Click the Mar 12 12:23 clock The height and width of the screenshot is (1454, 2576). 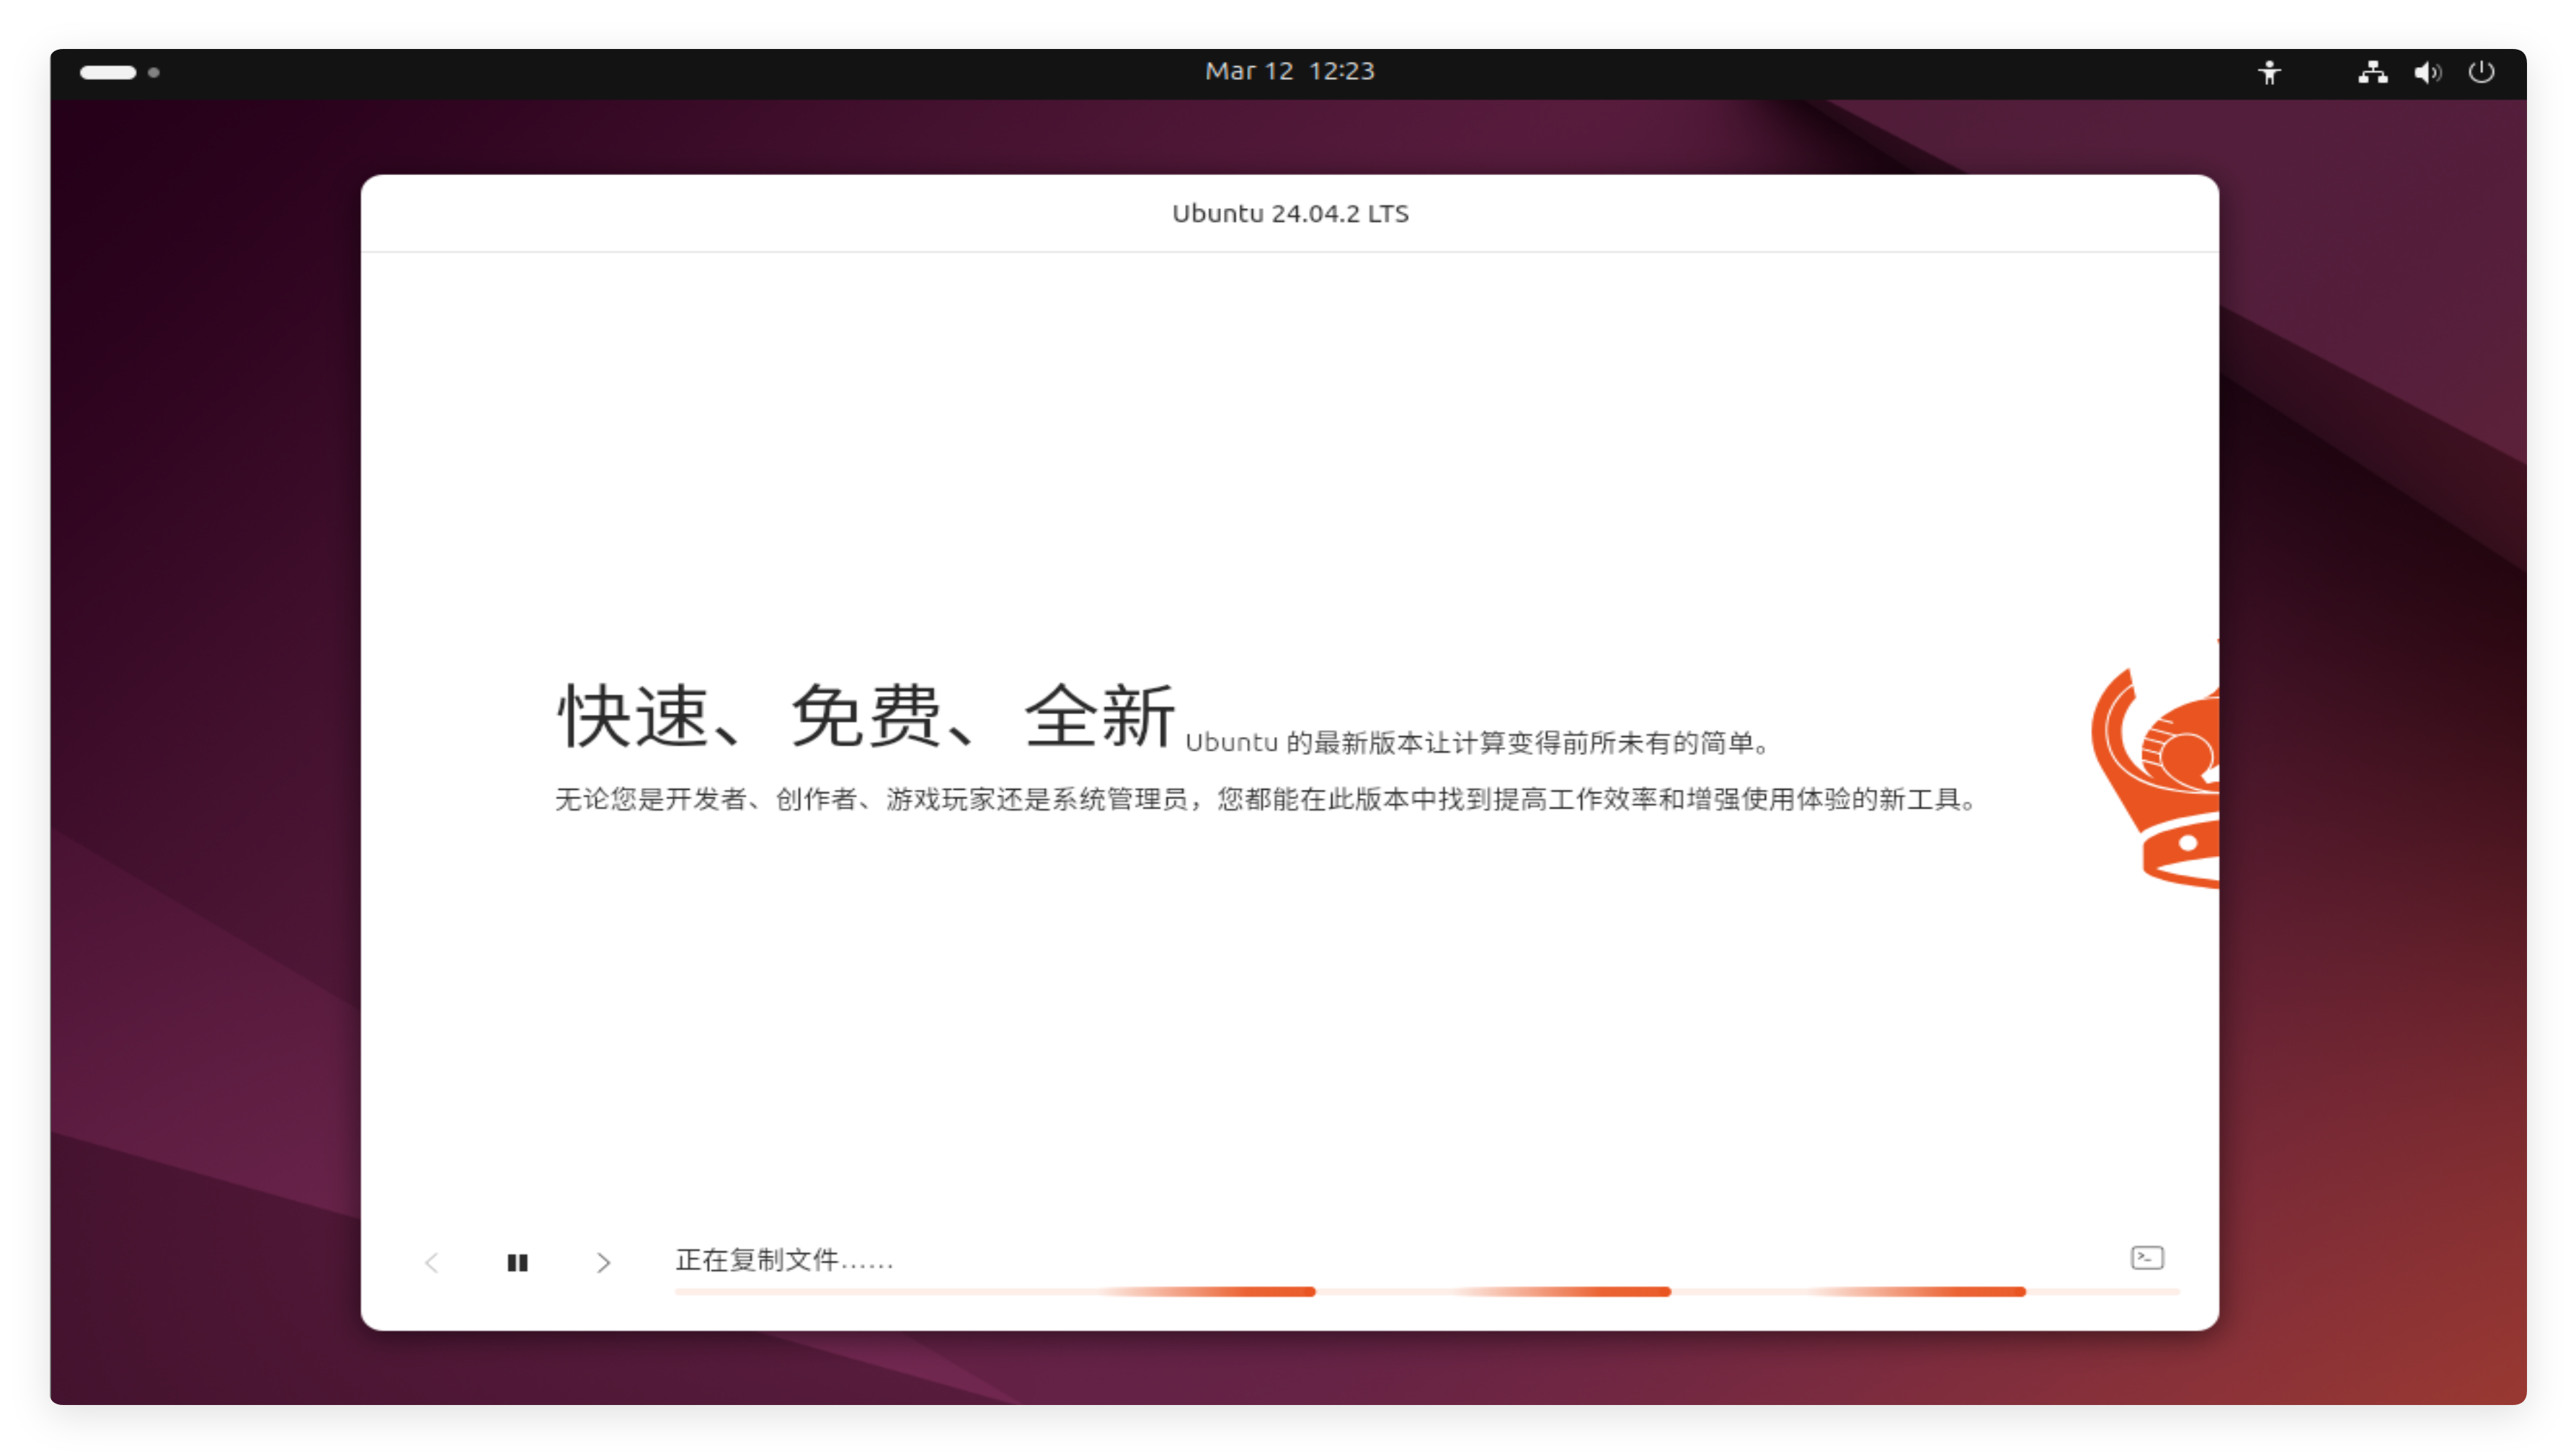[1289, 71]
